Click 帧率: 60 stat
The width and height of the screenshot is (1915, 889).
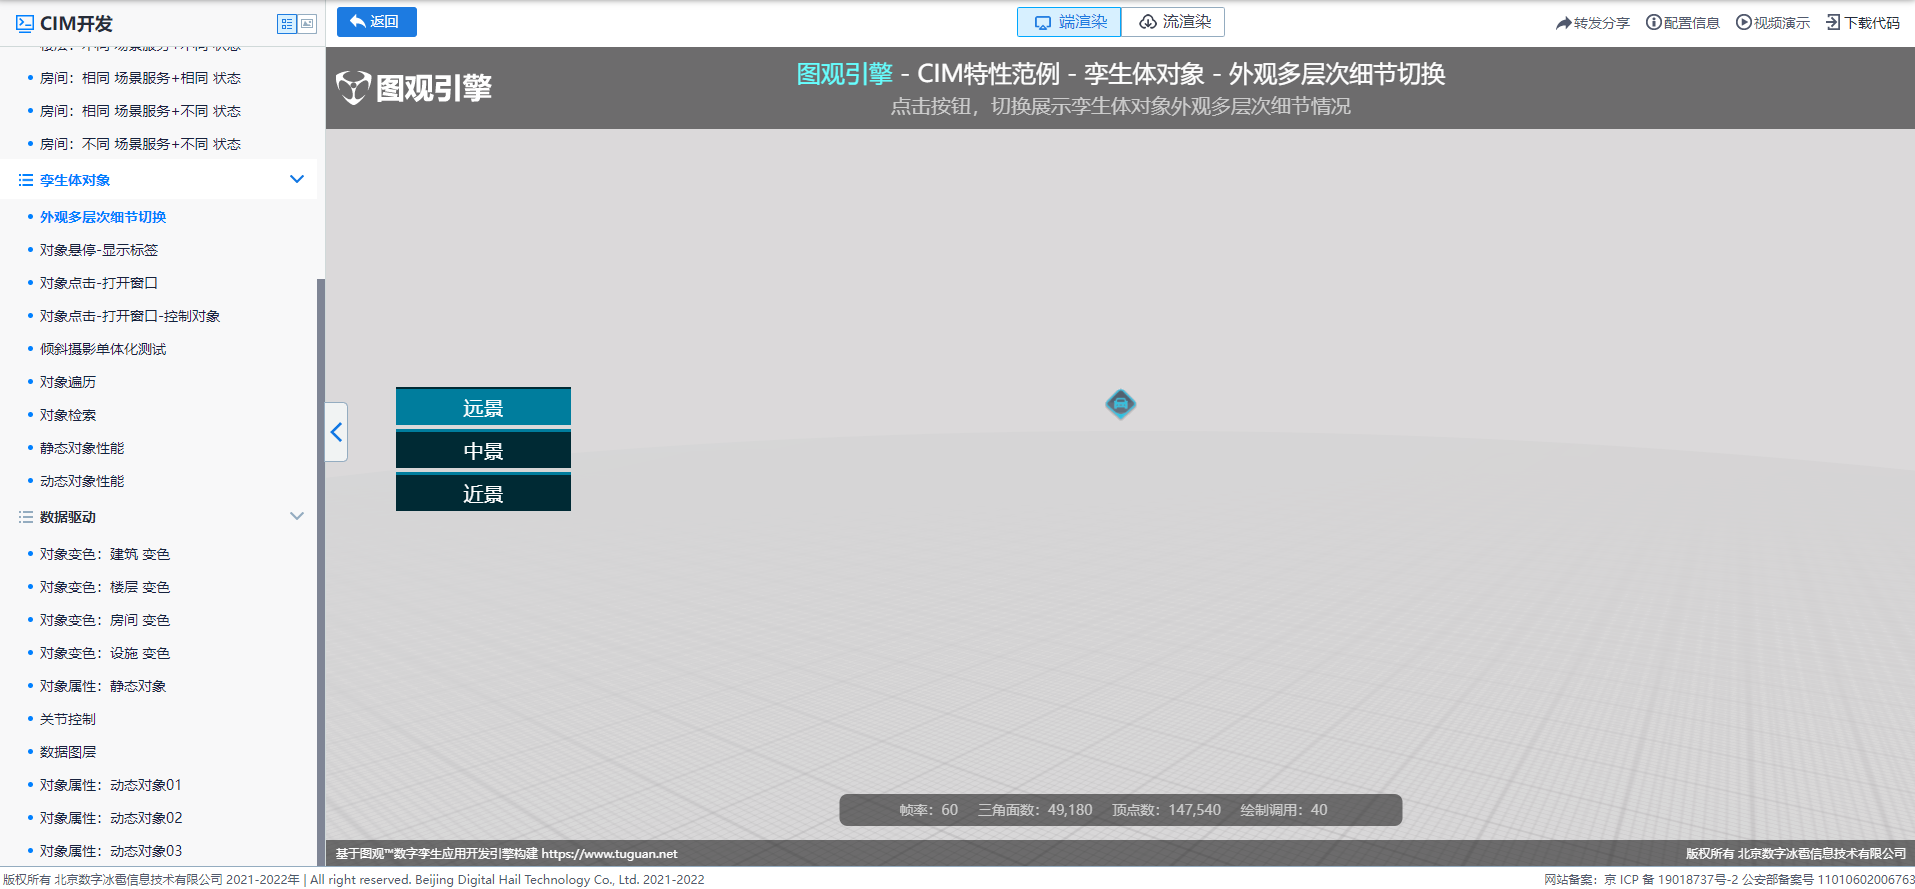pyautogui.click(x=928, y=810)
